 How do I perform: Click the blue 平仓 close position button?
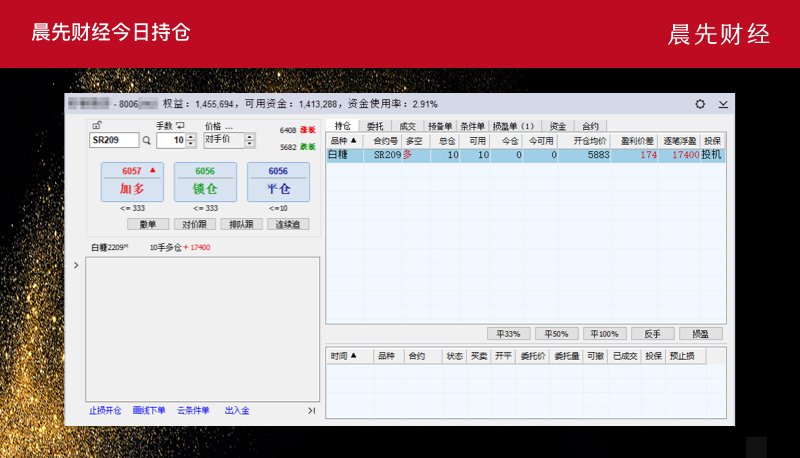pyautogui.click(x=278, y=181)
